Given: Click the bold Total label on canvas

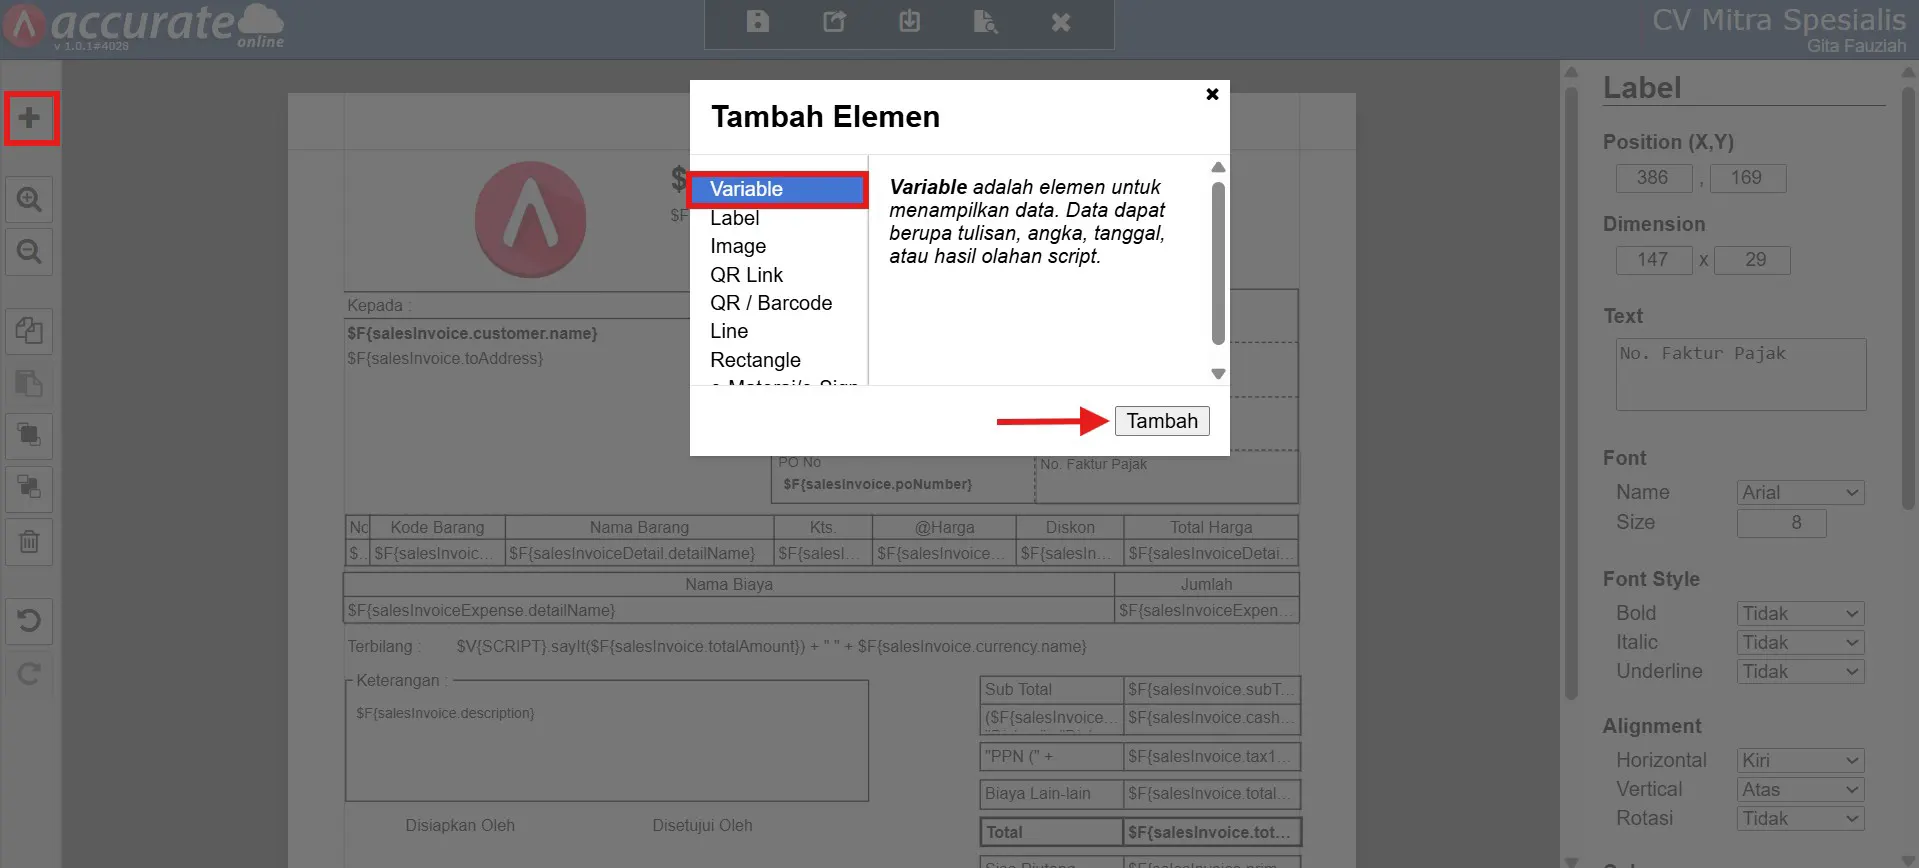Looking at the screenshot, I should coord(1051,832).
